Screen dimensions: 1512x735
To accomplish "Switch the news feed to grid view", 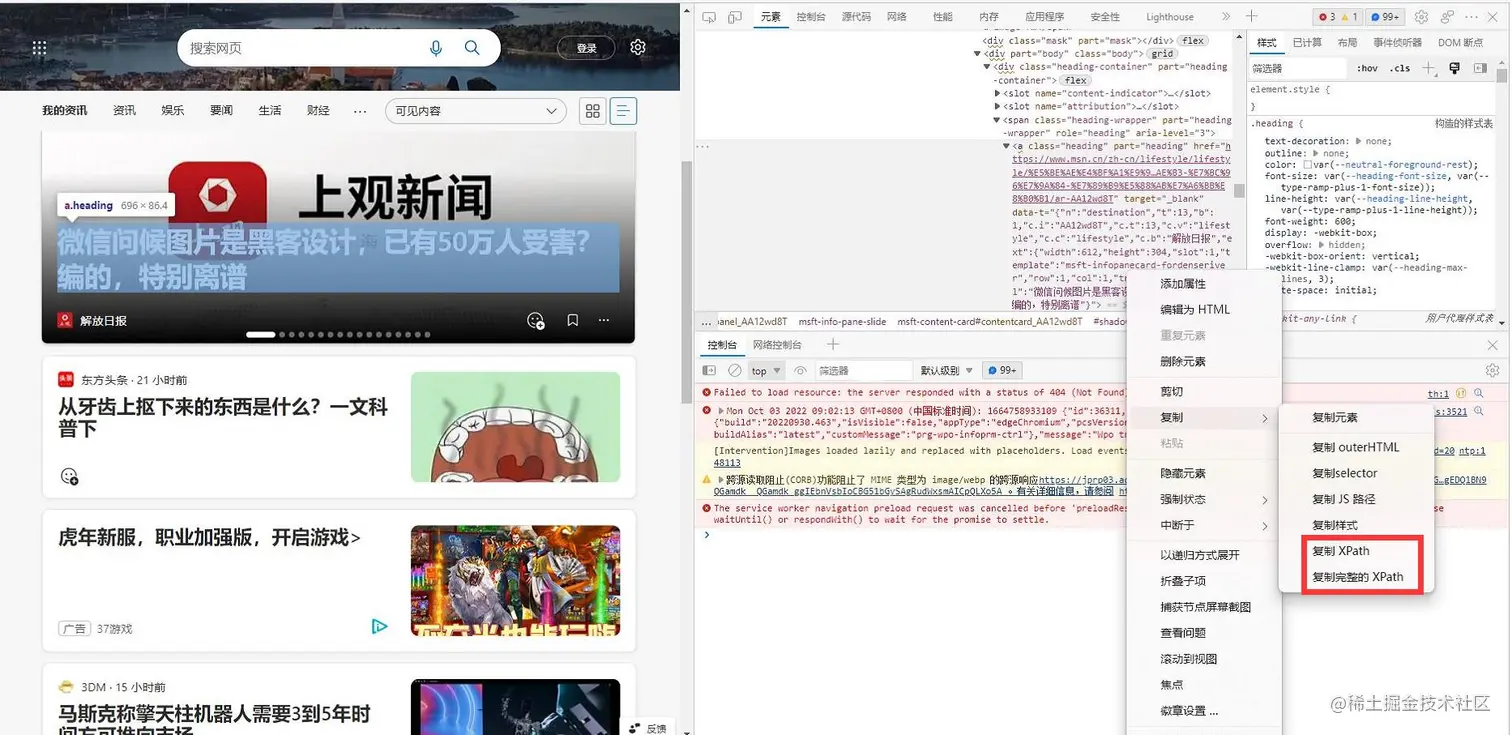I will point(593,111).
